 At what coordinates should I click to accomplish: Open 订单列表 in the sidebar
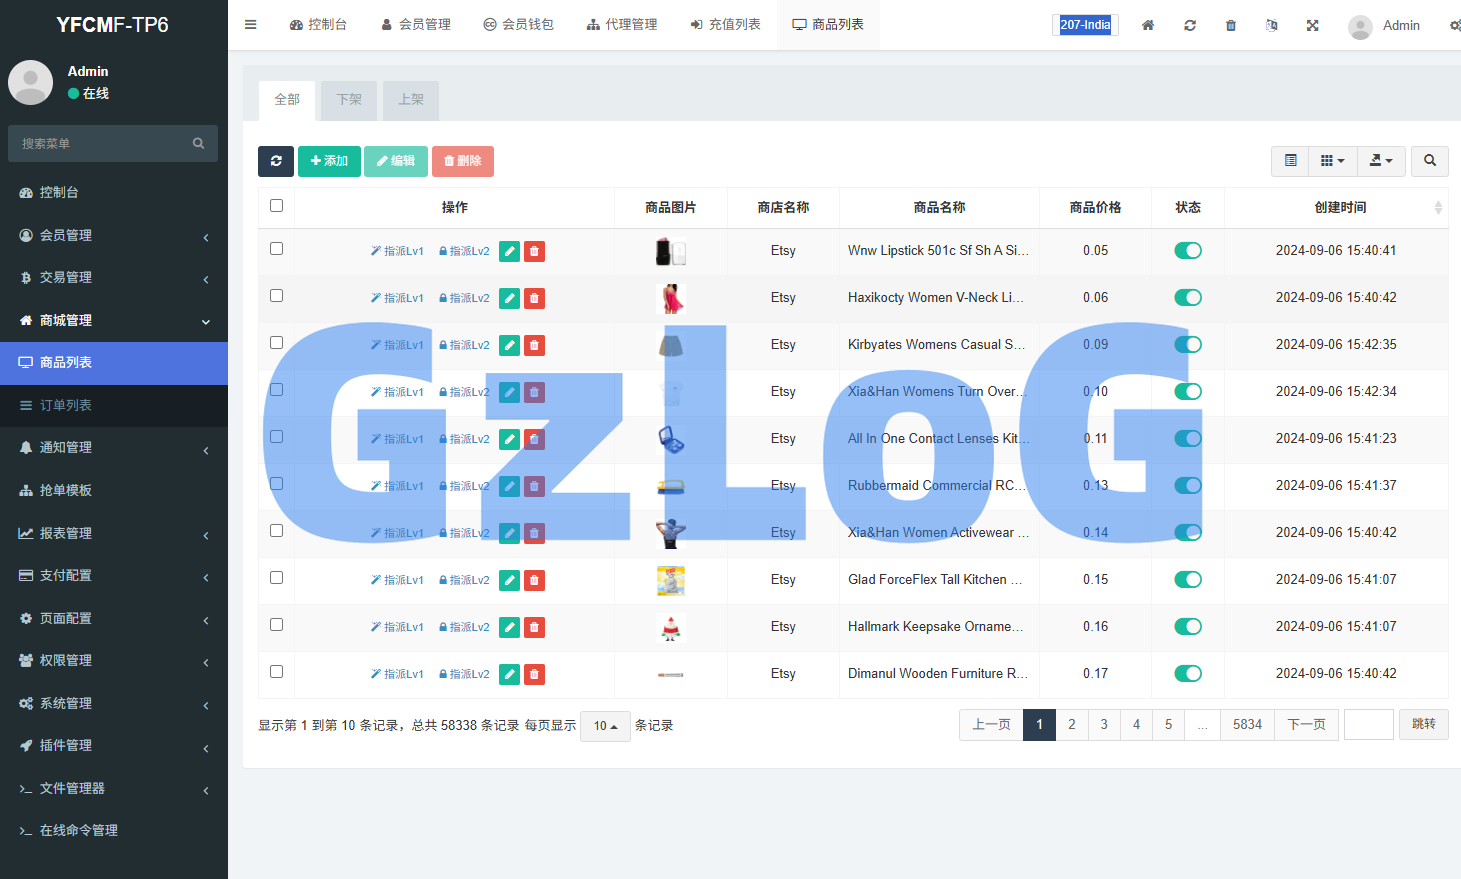tap(66, 405)
